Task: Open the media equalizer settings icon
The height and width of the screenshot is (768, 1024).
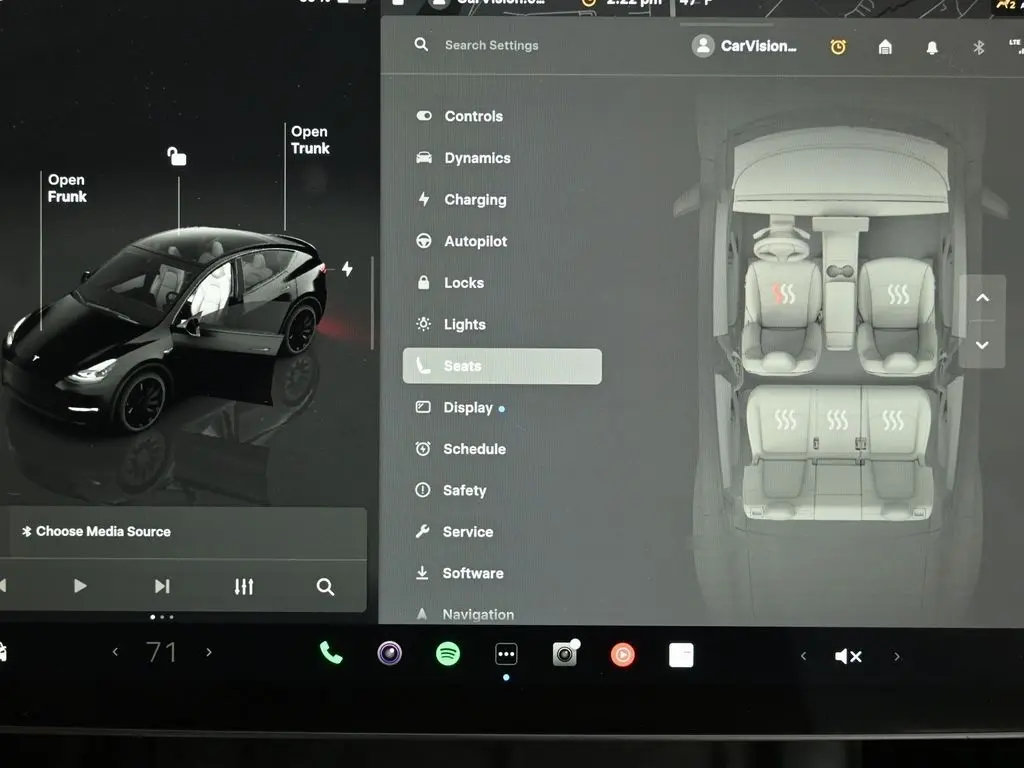Action: [244, 587]
